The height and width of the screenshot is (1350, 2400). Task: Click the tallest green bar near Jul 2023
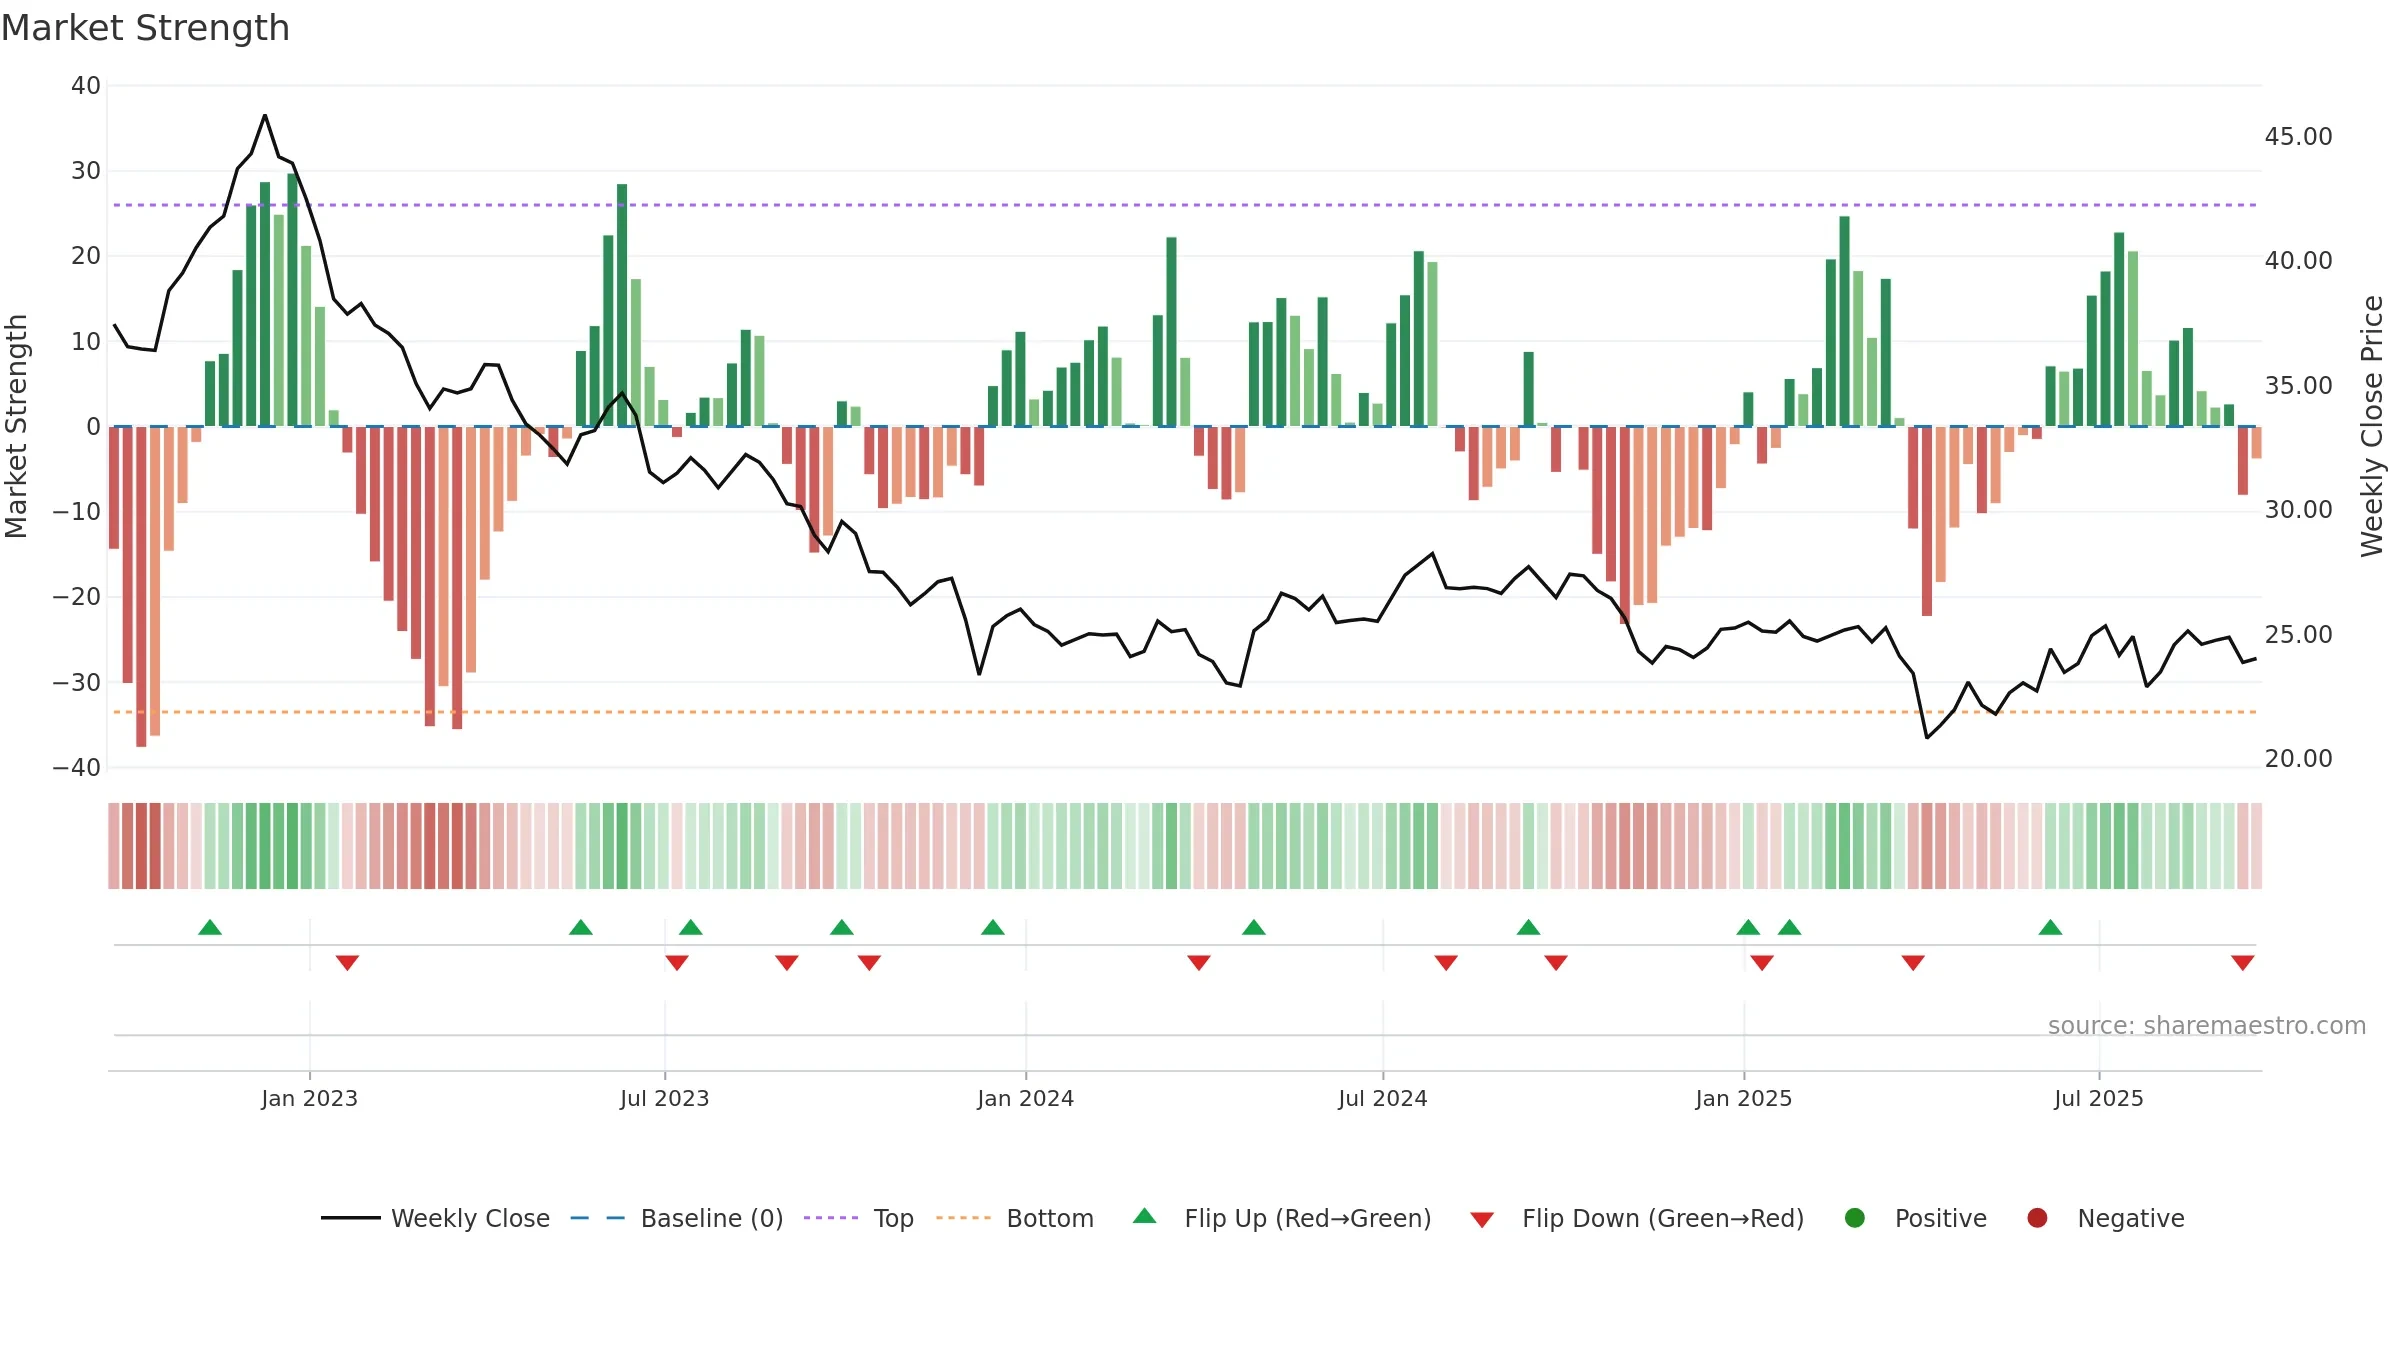(622, 305)
